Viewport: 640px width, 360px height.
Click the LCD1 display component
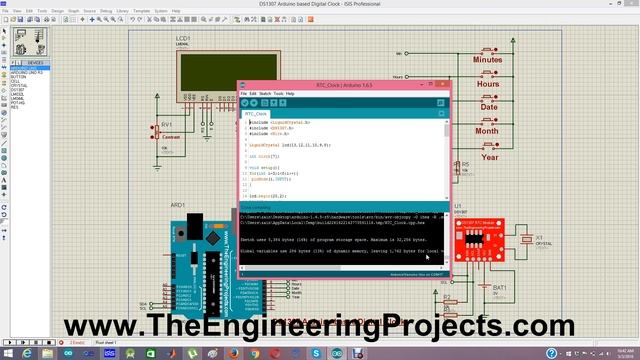[228, 76]
